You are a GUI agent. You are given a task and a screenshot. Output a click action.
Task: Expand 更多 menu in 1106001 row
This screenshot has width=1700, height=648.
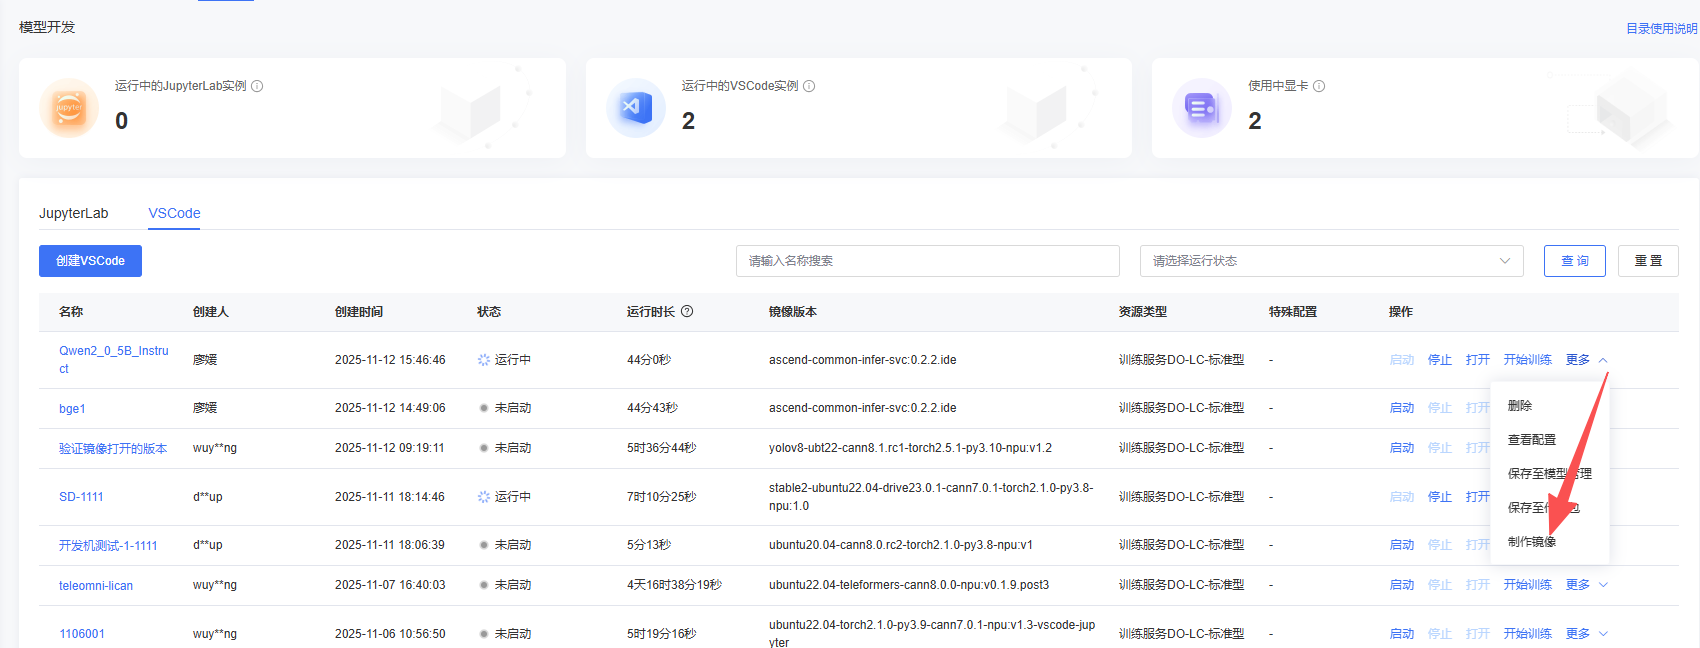tap(1586, 634)
